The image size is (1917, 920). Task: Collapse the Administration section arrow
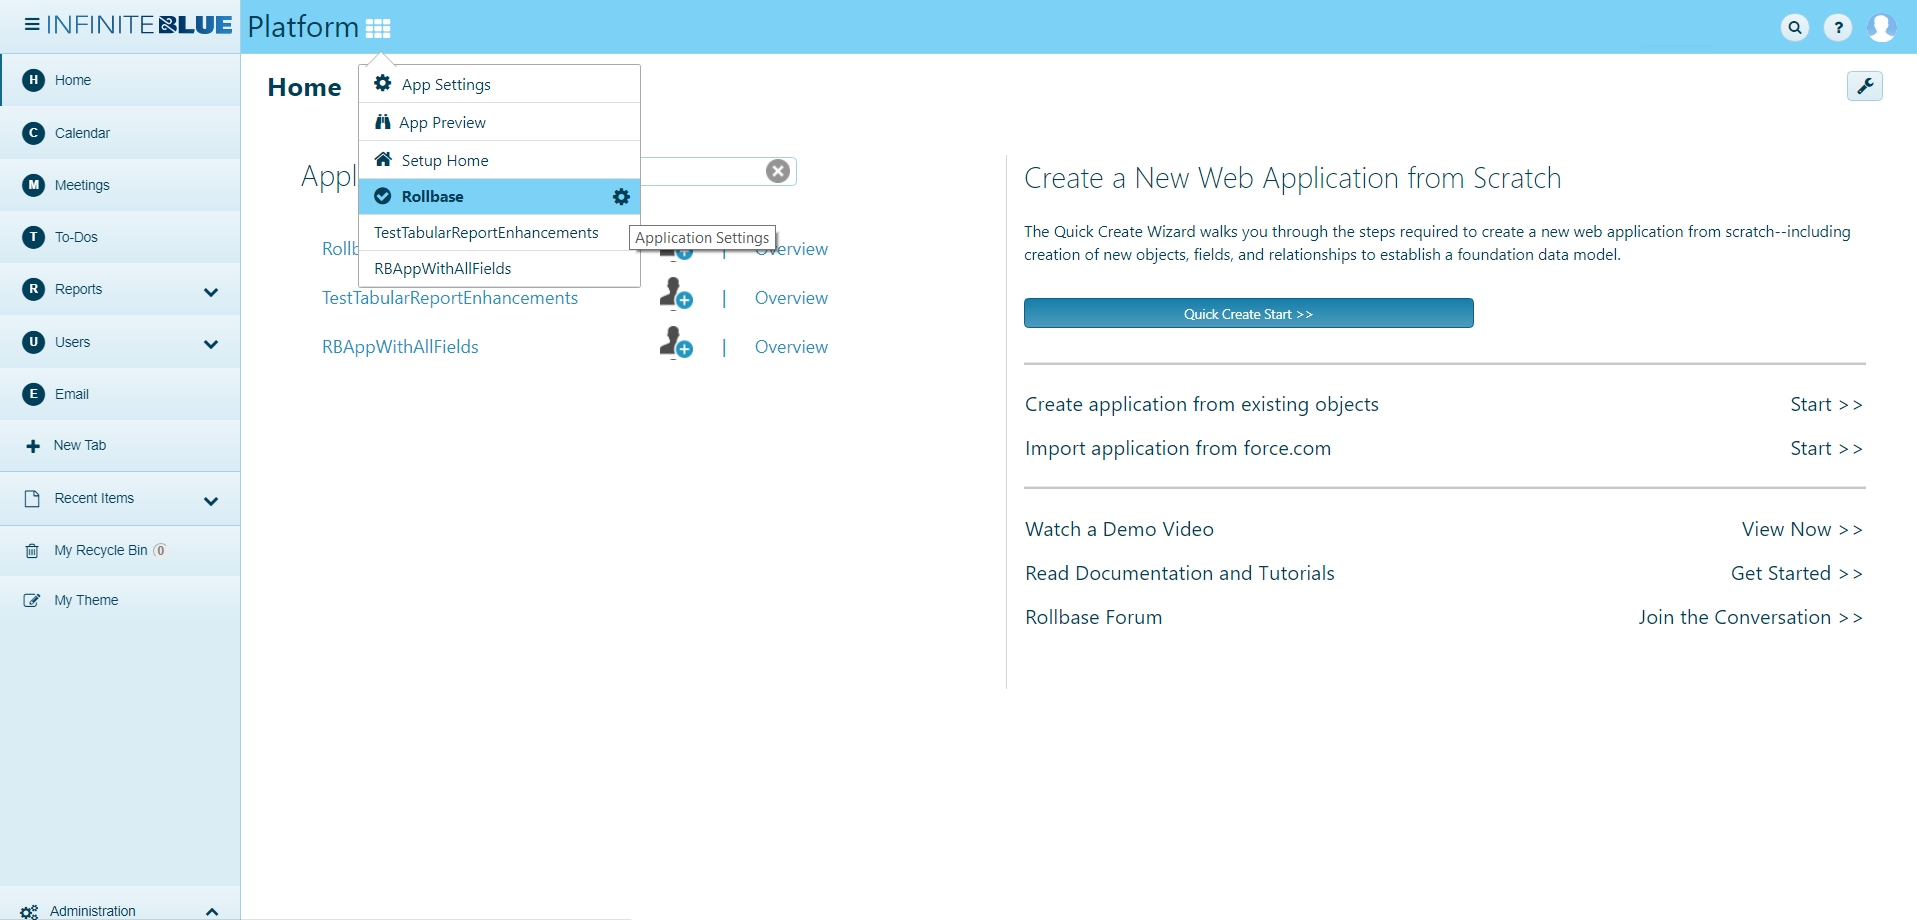[x=212, y=912]
